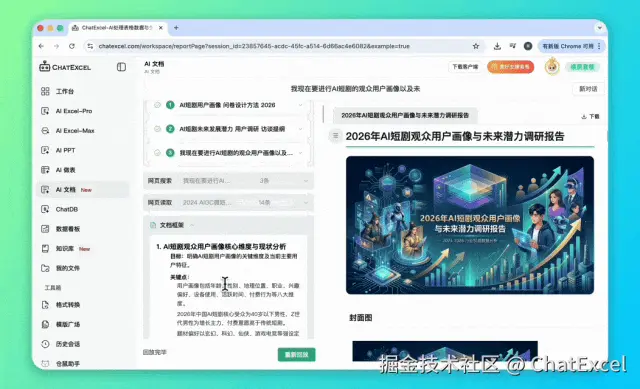Open a new browser tab
The height and width of the screenshot is (389, 640).
176,28
